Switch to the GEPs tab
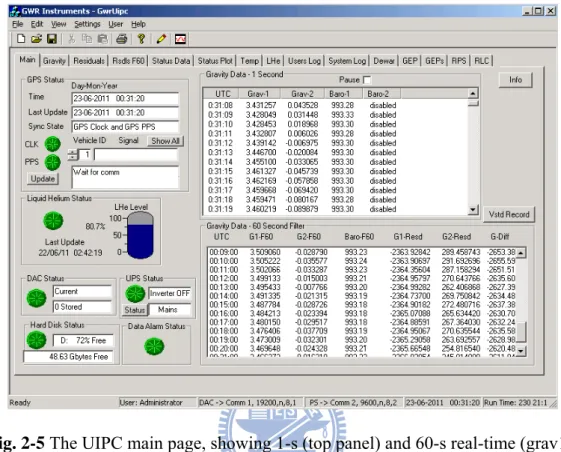Screen dimensions: 561x452 (x=435, y=61)
